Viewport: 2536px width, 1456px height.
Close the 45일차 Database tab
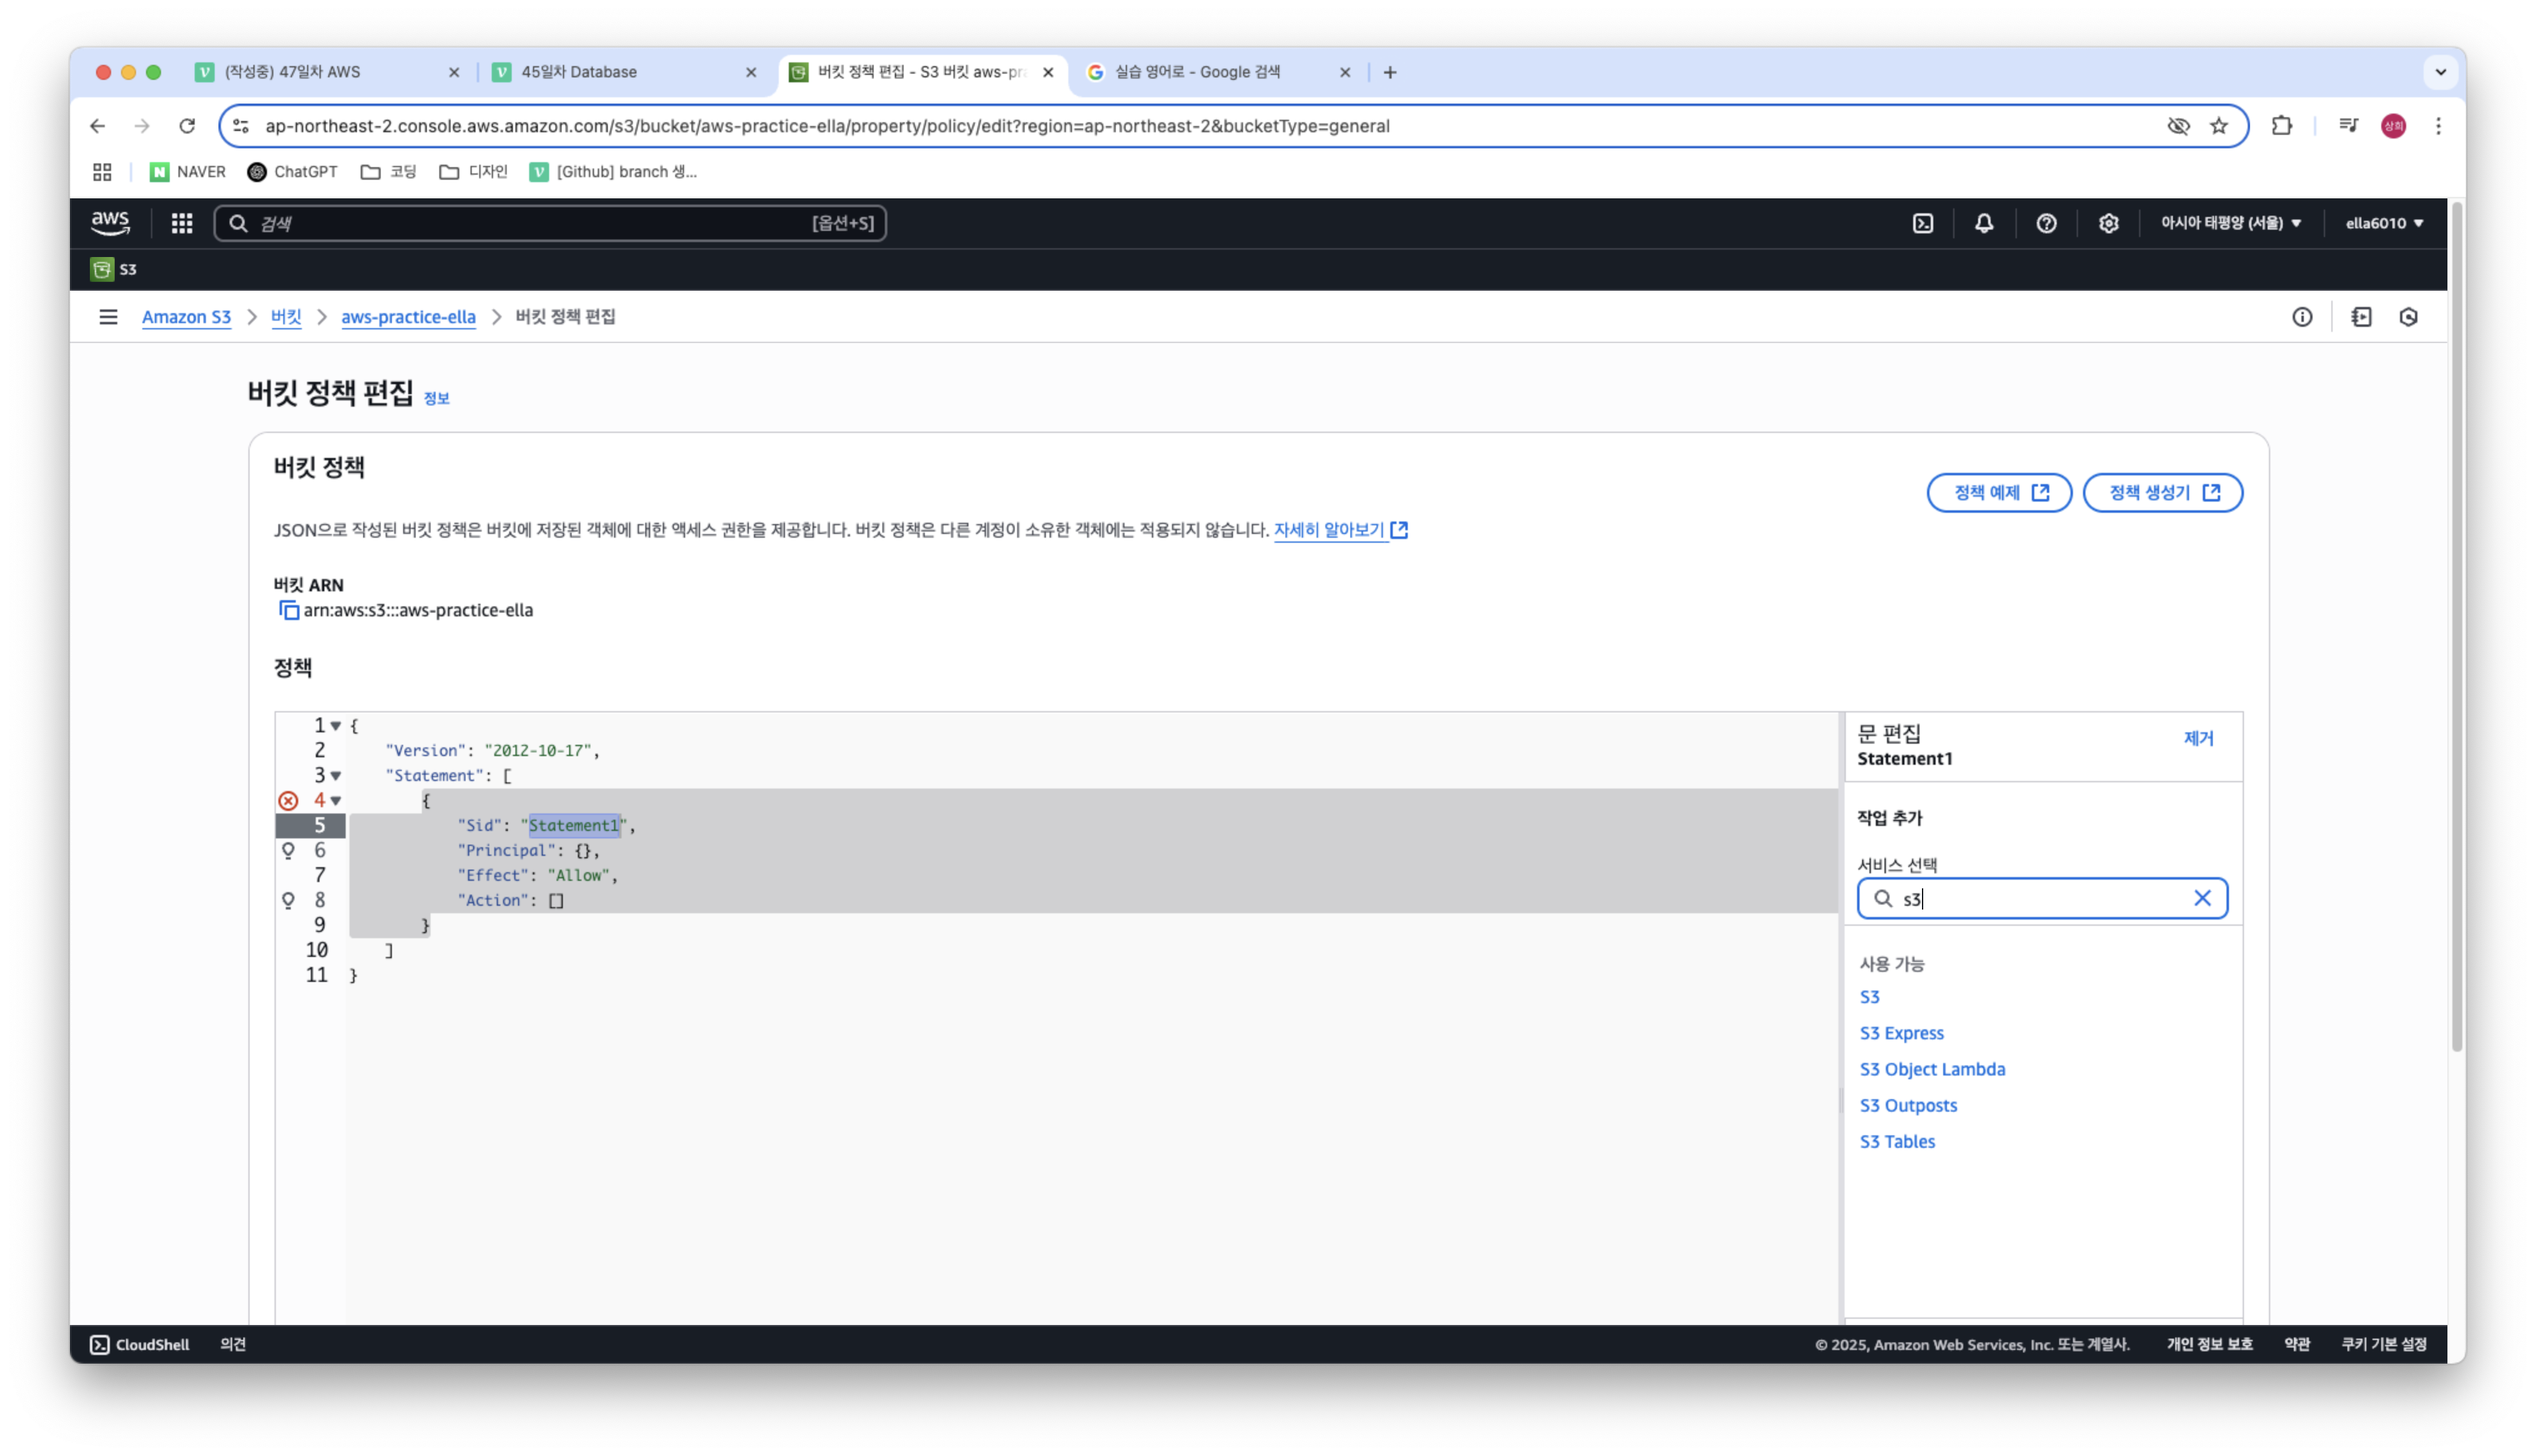click(751, 72)
